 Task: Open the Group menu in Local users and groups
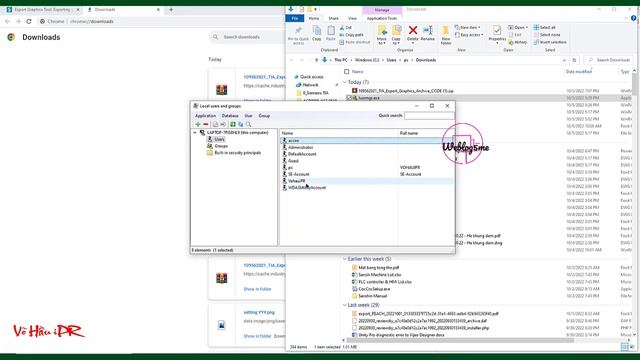(264, 116)
